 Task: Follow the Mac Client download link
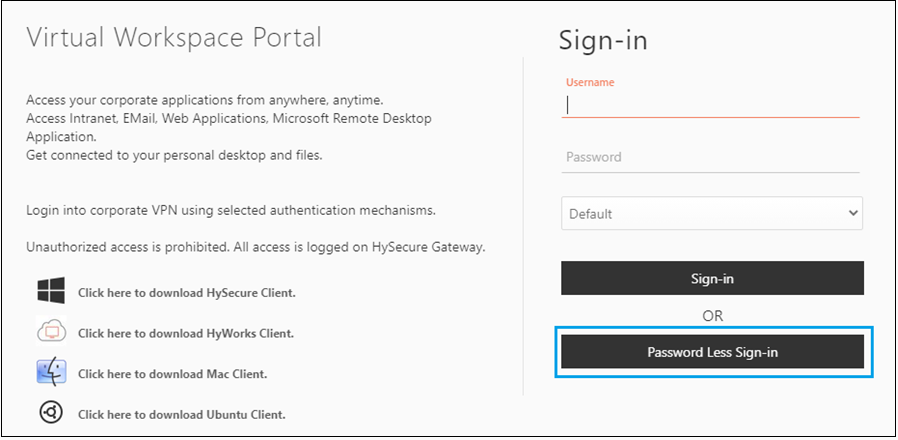[x=172, y=374]
